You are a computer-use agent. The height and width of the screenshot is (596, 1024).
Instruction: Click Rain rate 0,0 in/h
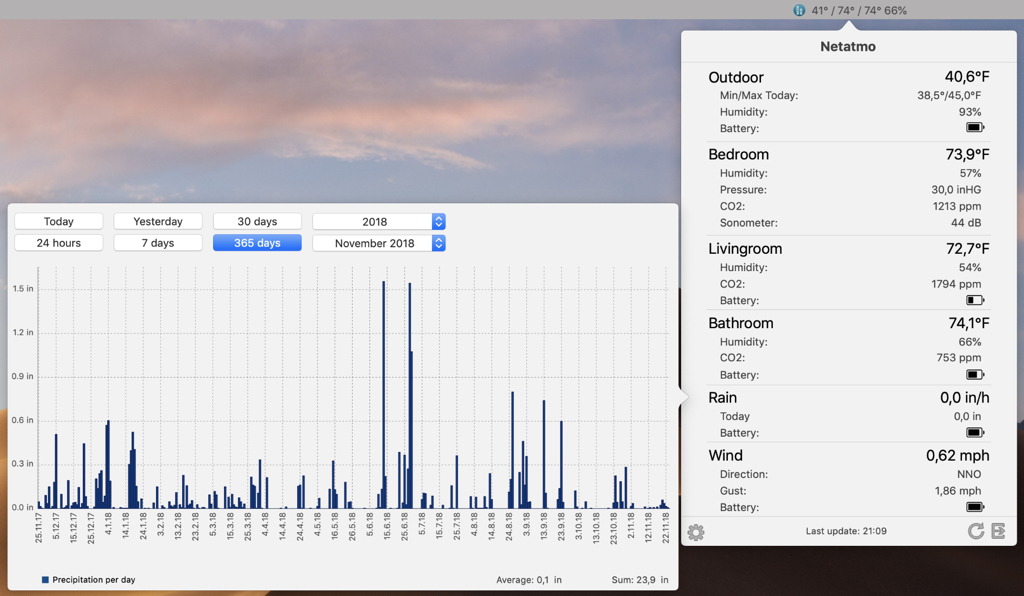965,398
